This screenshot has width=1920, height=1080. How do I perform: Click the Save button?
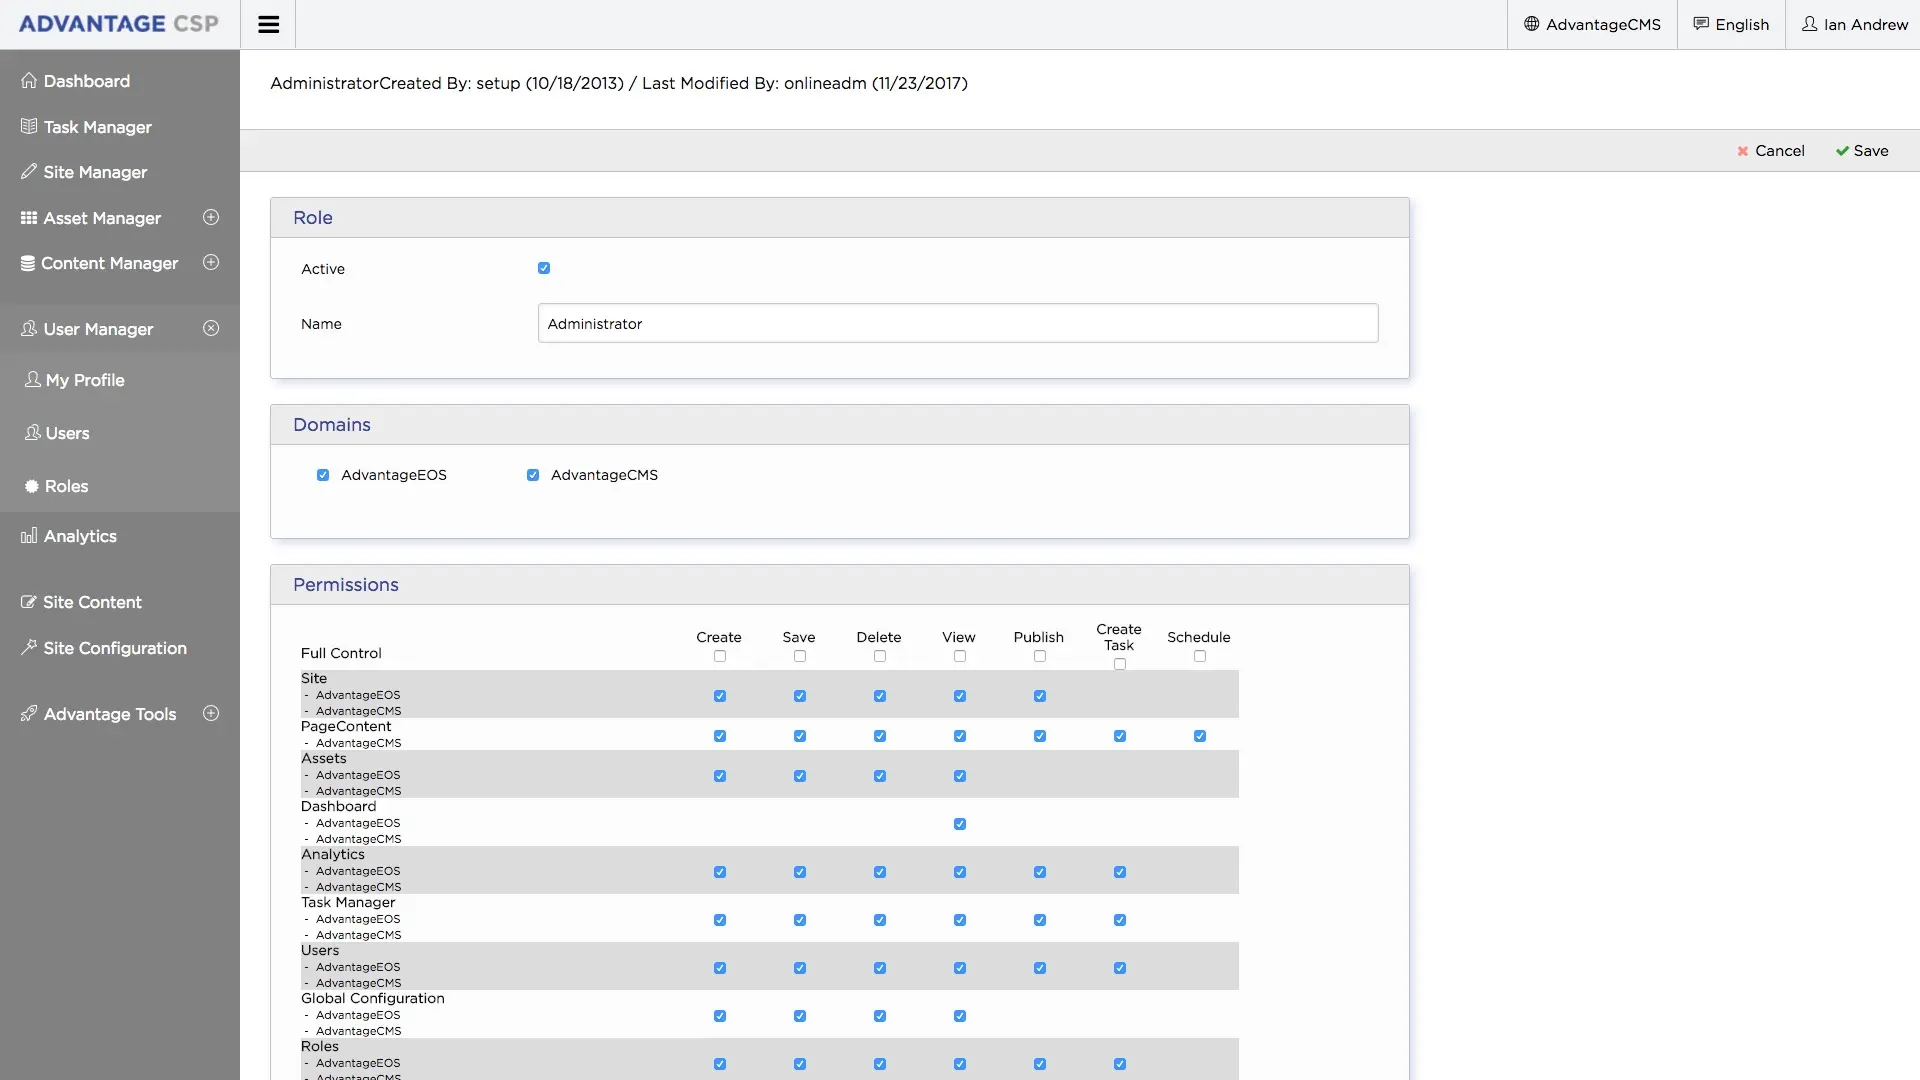pos(1862,150)
